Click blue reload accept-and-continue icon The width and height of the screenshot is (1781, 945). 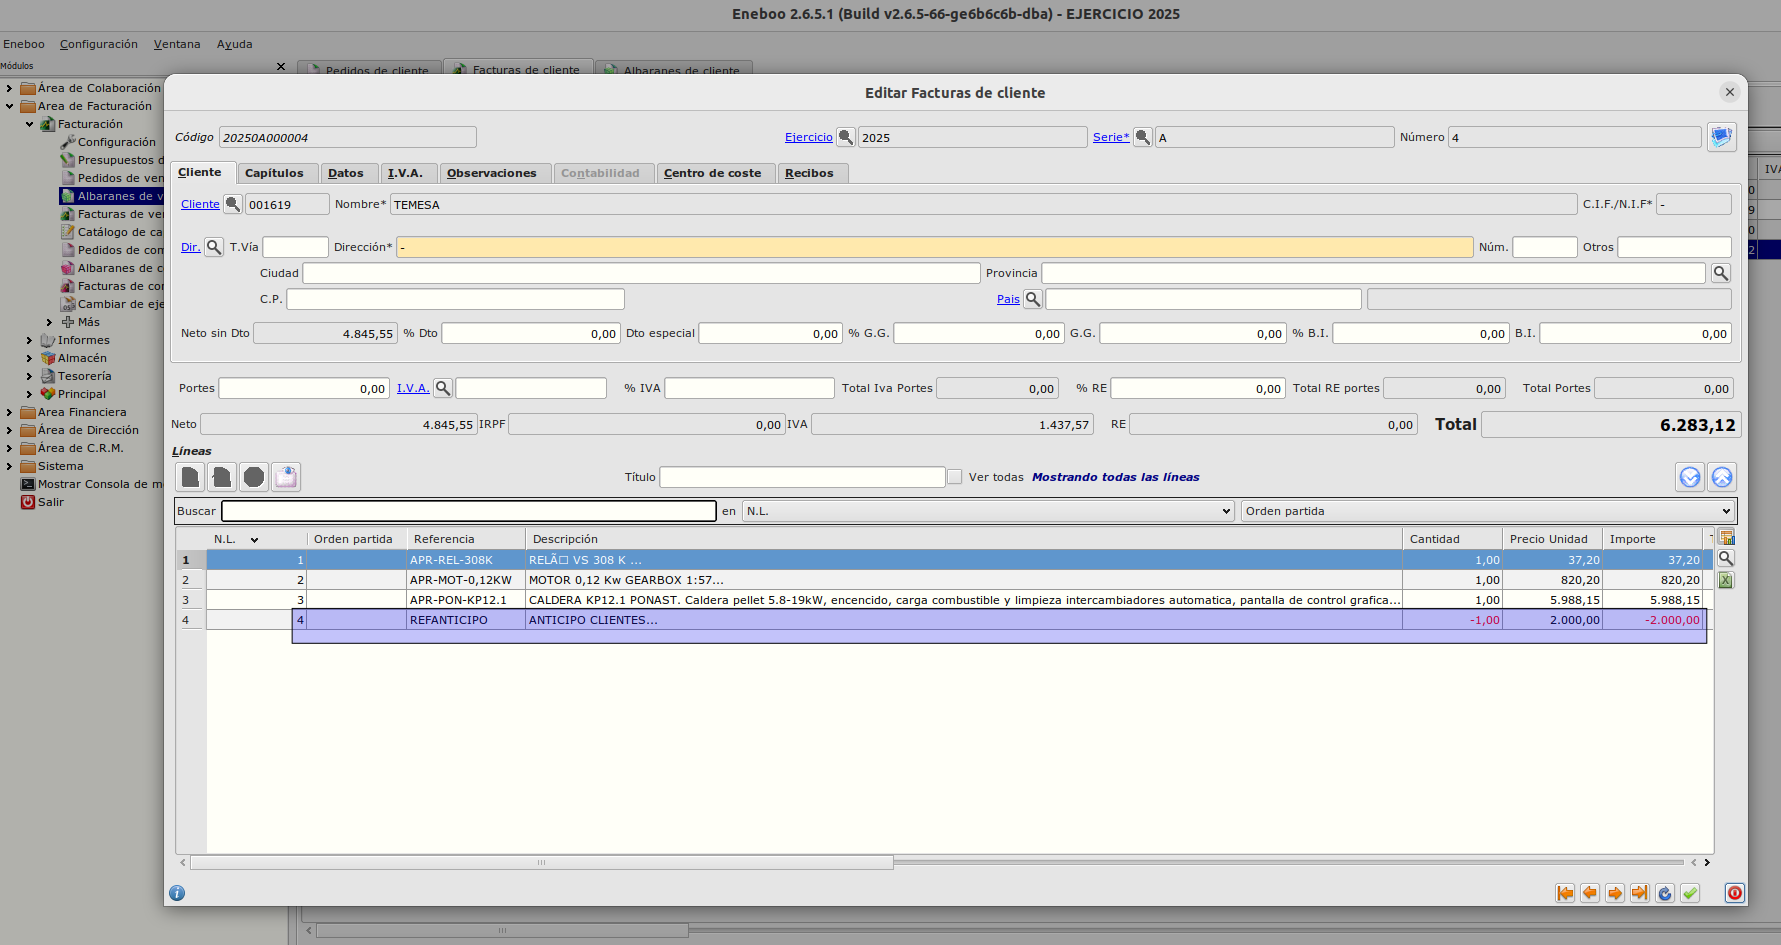coord(1665,893)
